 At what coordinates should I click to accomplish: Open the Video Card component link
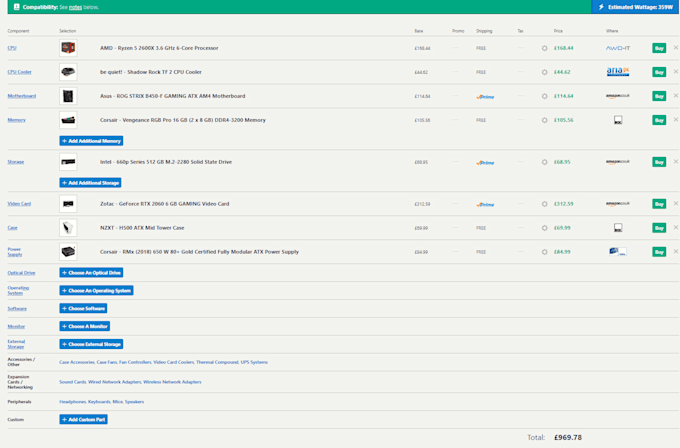[x=19, y=203]
